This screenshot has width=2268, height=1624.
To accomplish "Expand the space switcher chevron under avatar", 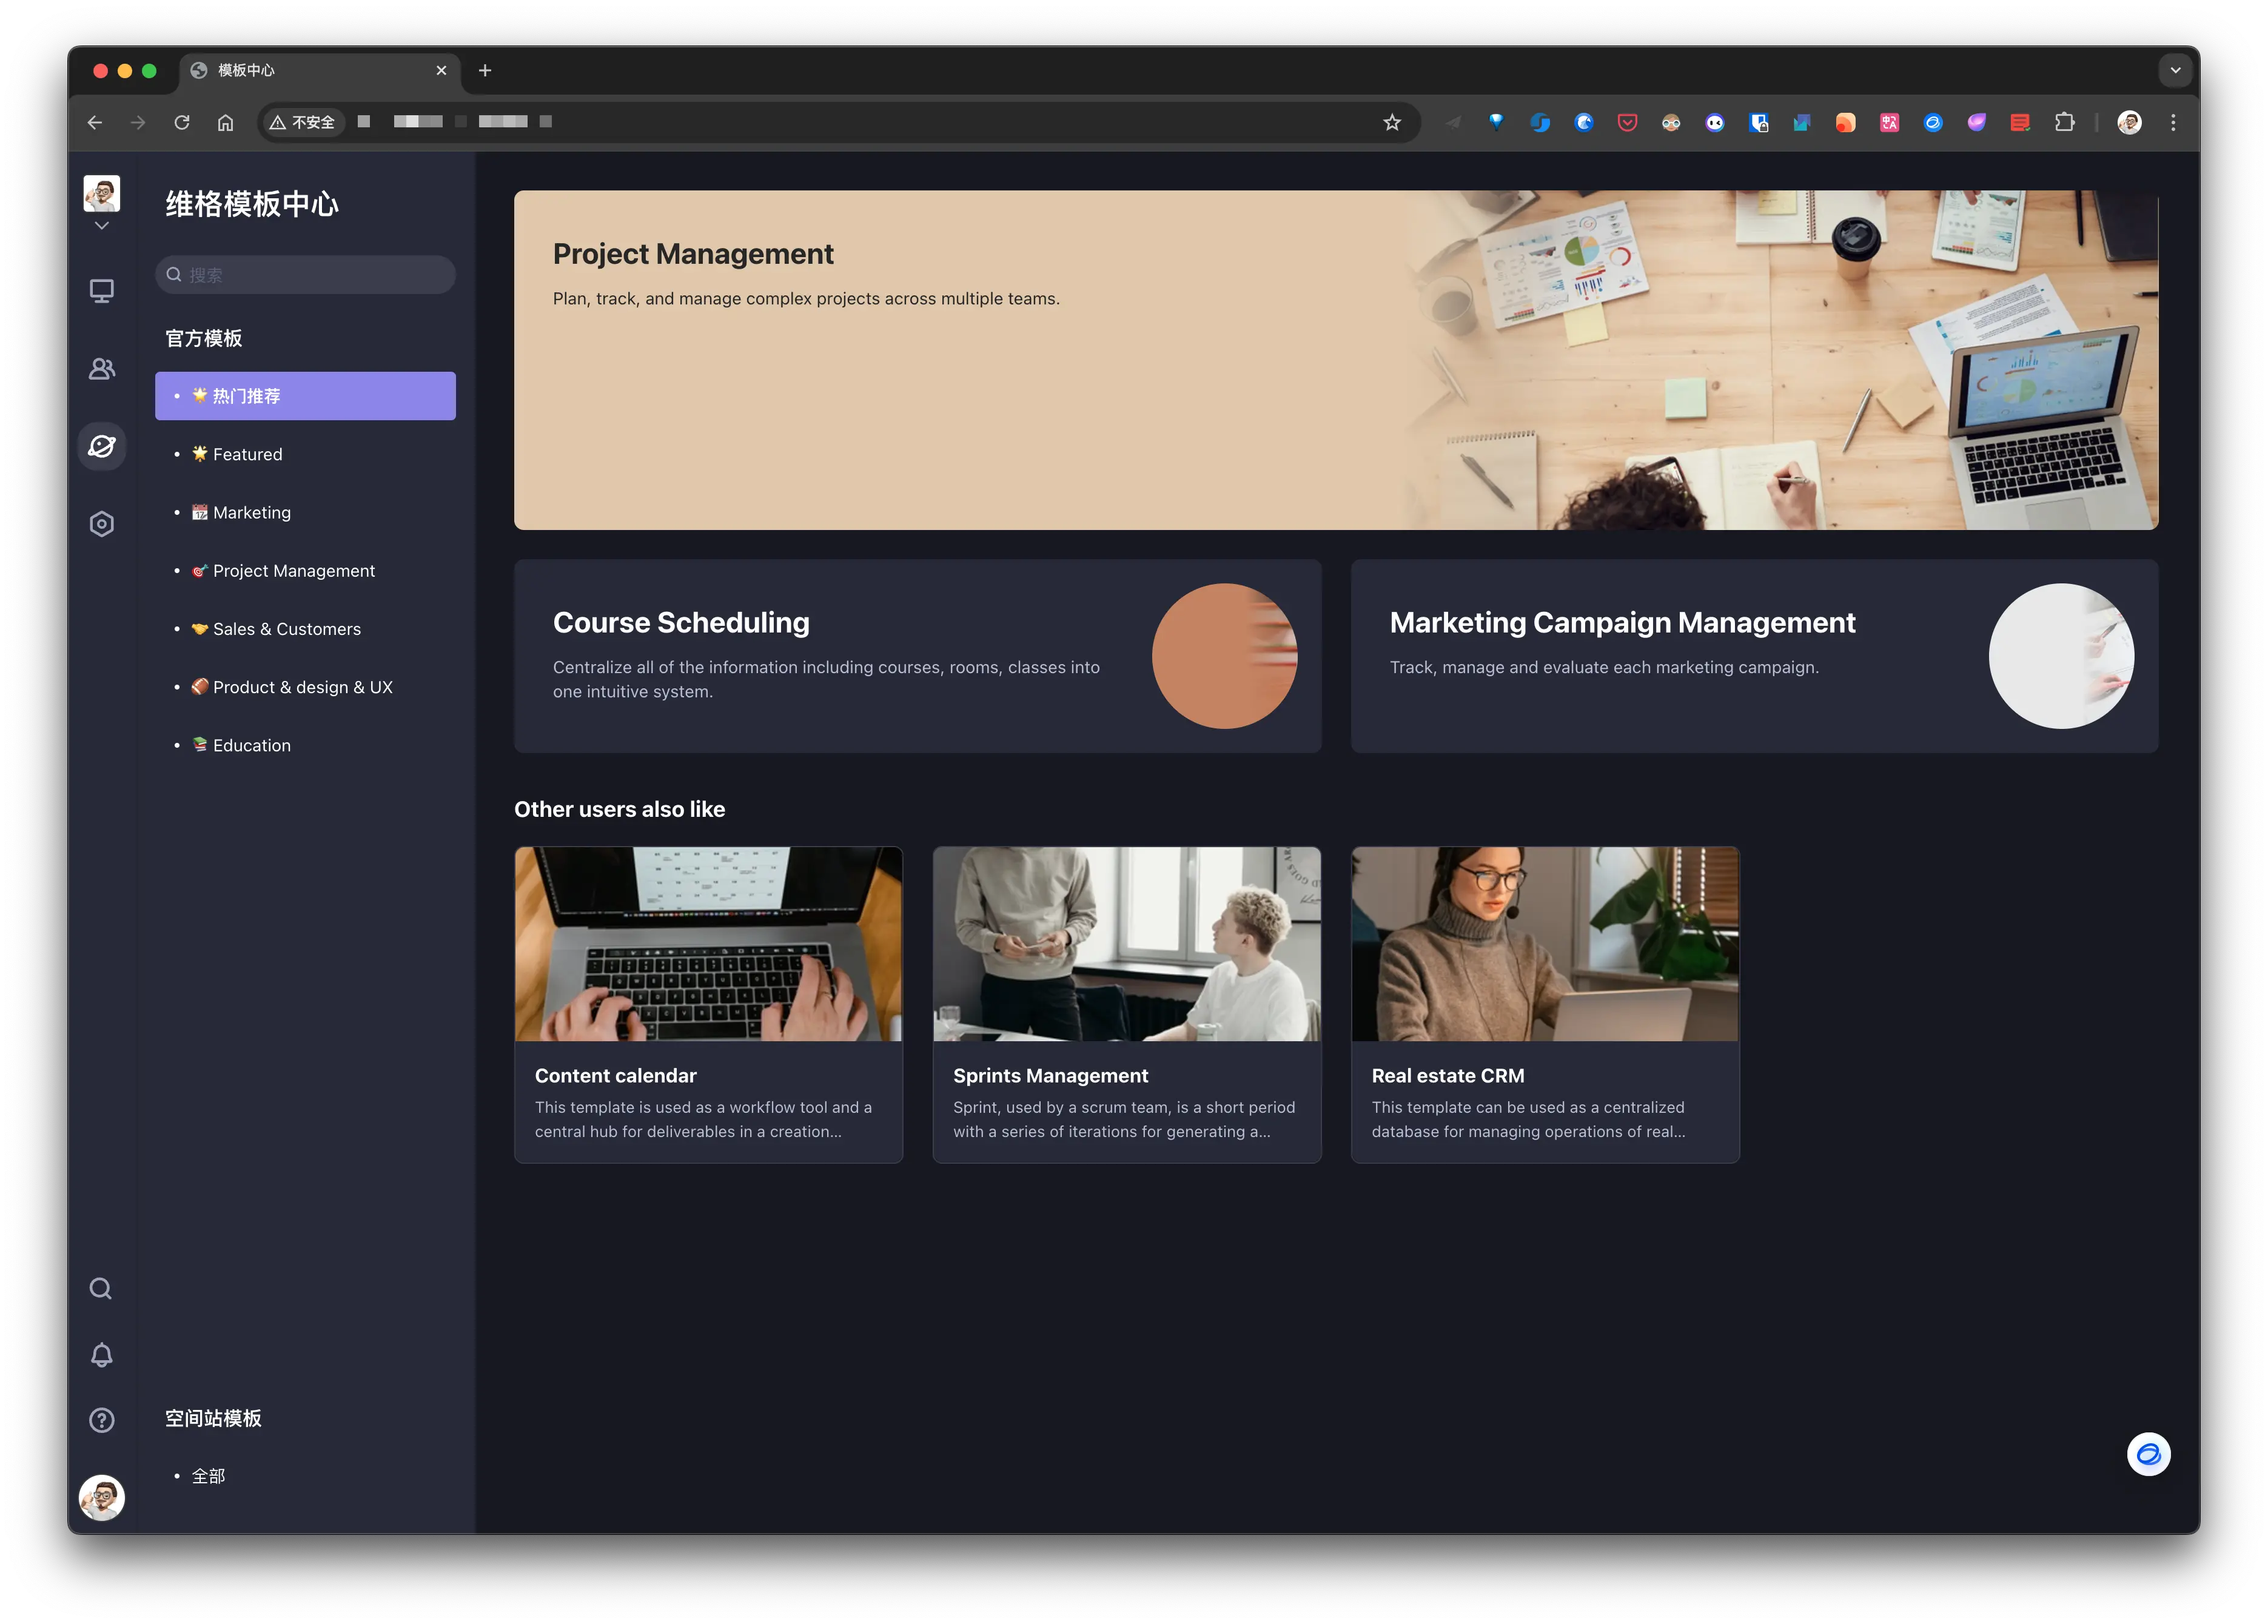I will (101, 226).
